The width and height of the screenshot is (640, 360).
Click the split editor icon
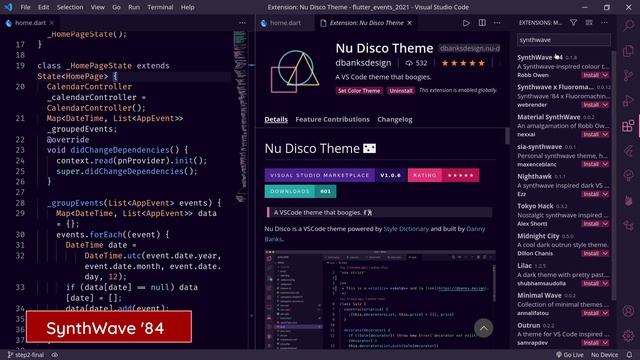482,23
